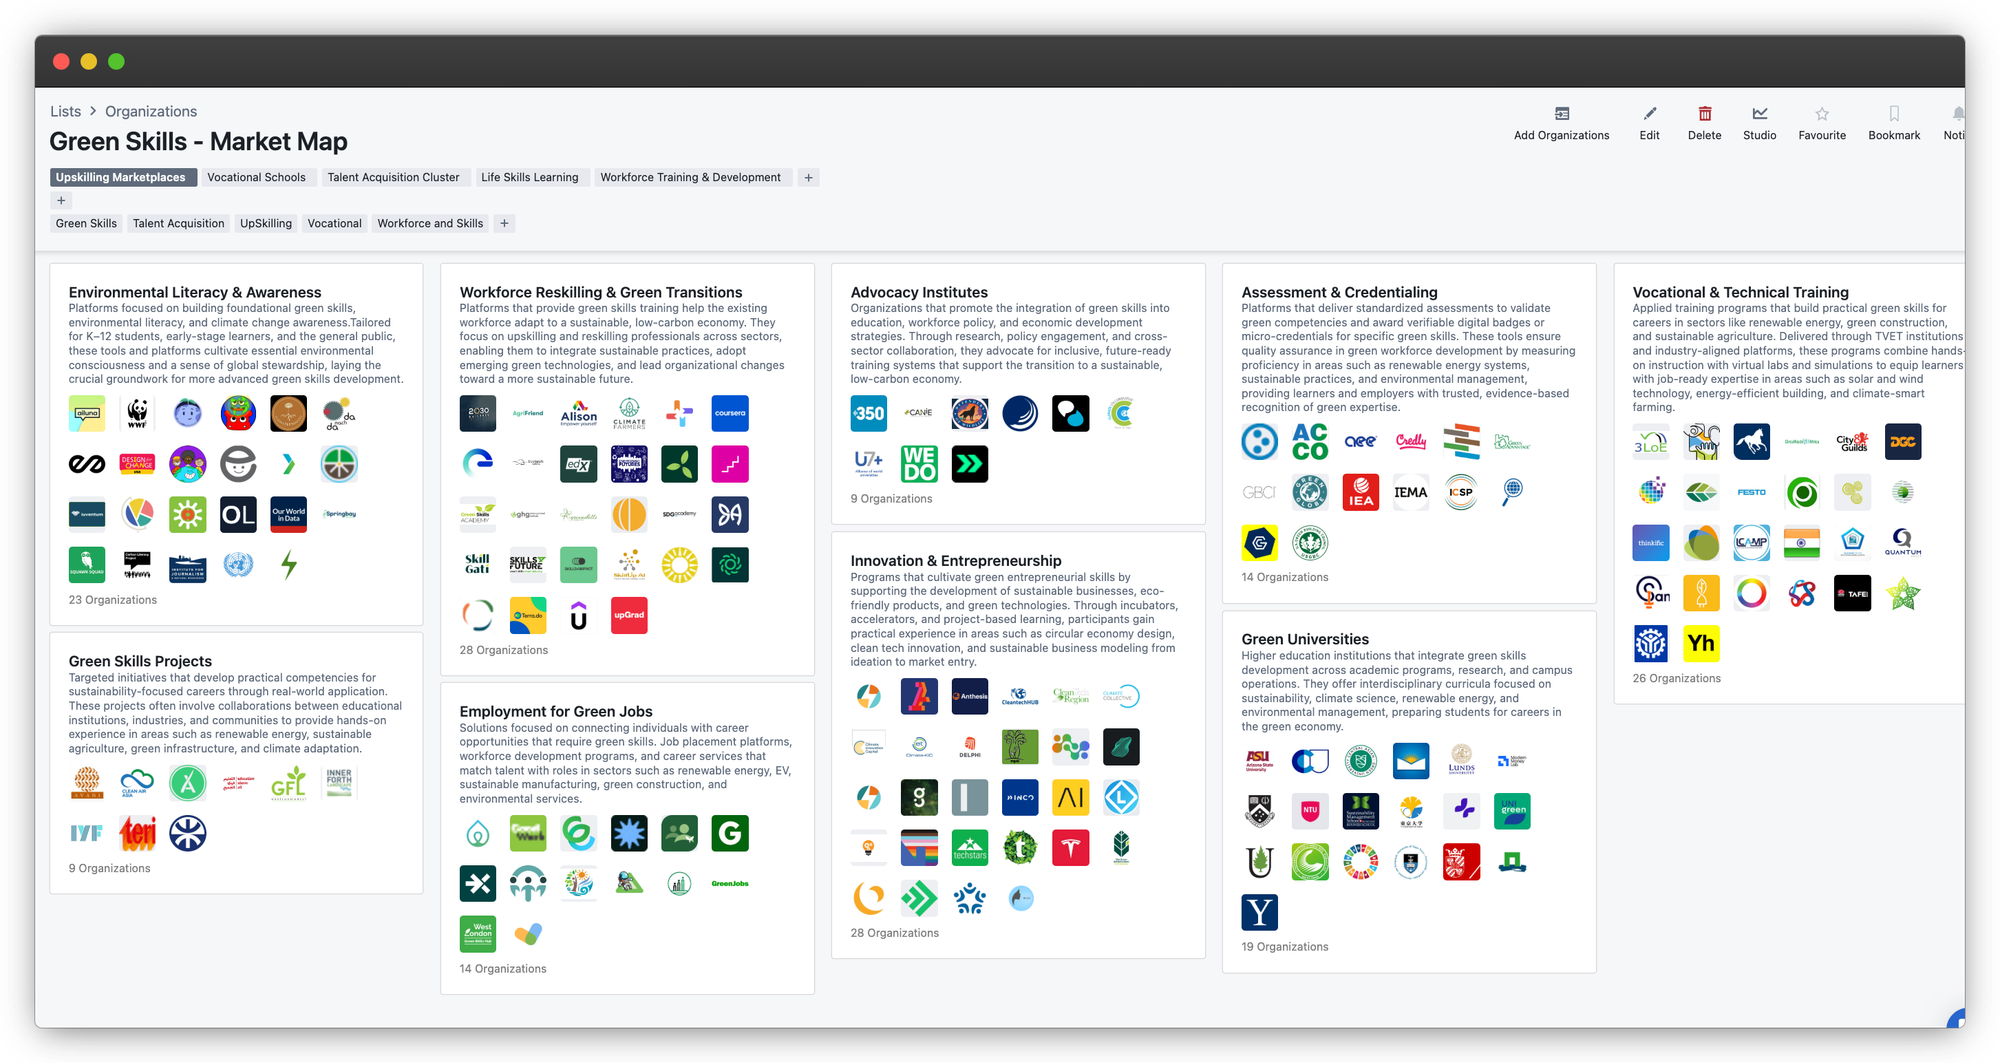This screenshot has width=2000, height=1063.
Task: Open the red teri logo
Action: (x=137, y=833)
